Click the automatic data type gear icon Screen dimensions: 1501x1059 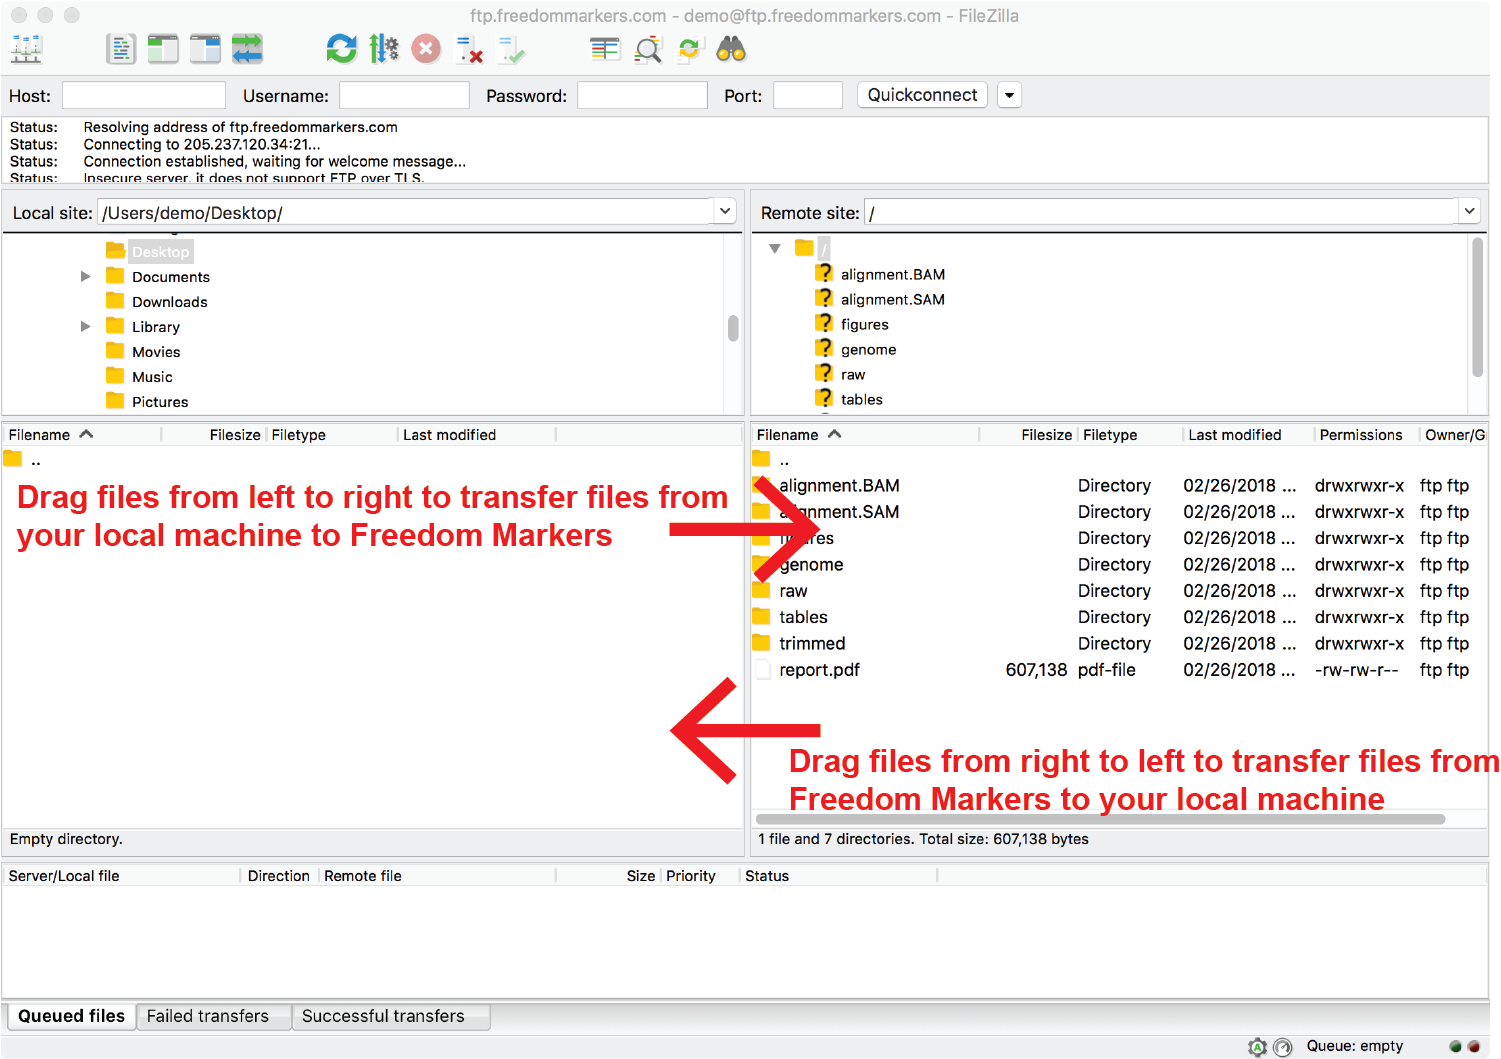pos(1258,1047)
